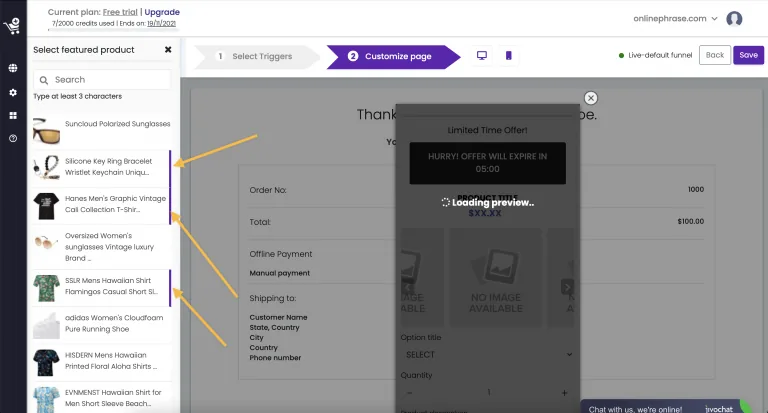
Task: Click the adidas shoe thumbnail
Action: pos(46,325)
